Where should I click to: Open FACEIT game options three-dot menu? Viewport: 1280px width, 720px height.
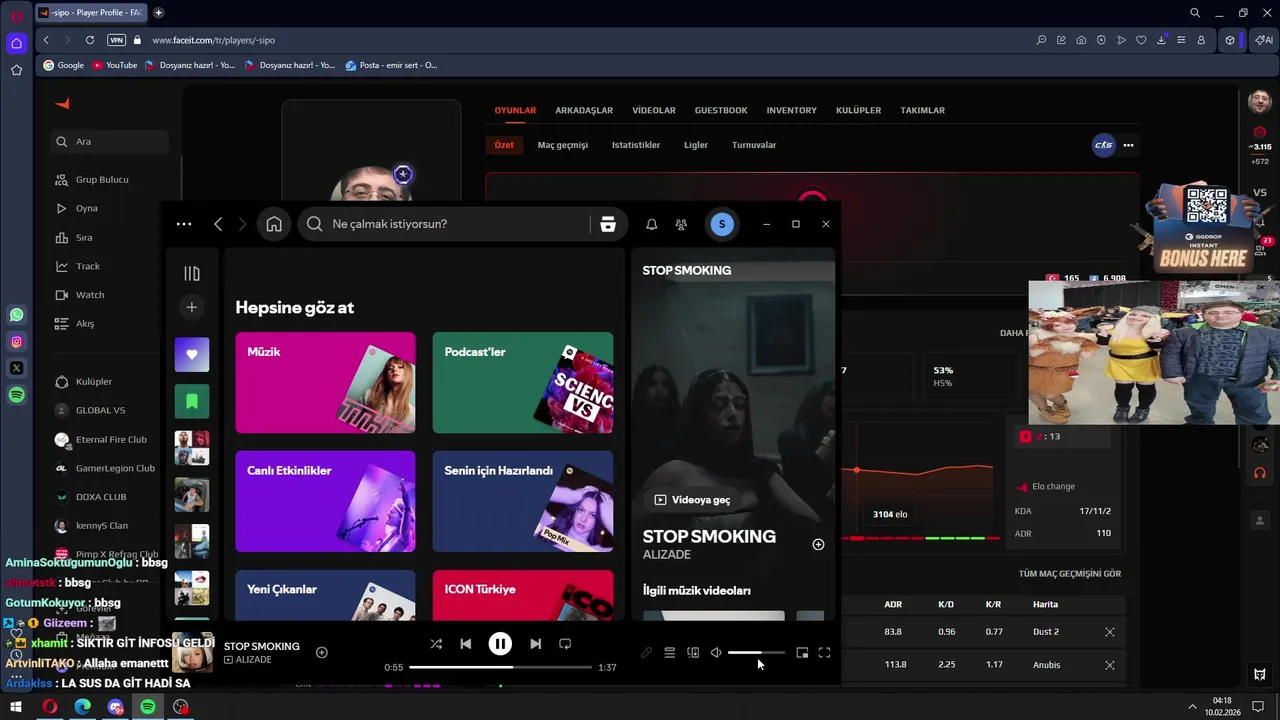[x=1128, y=145]
